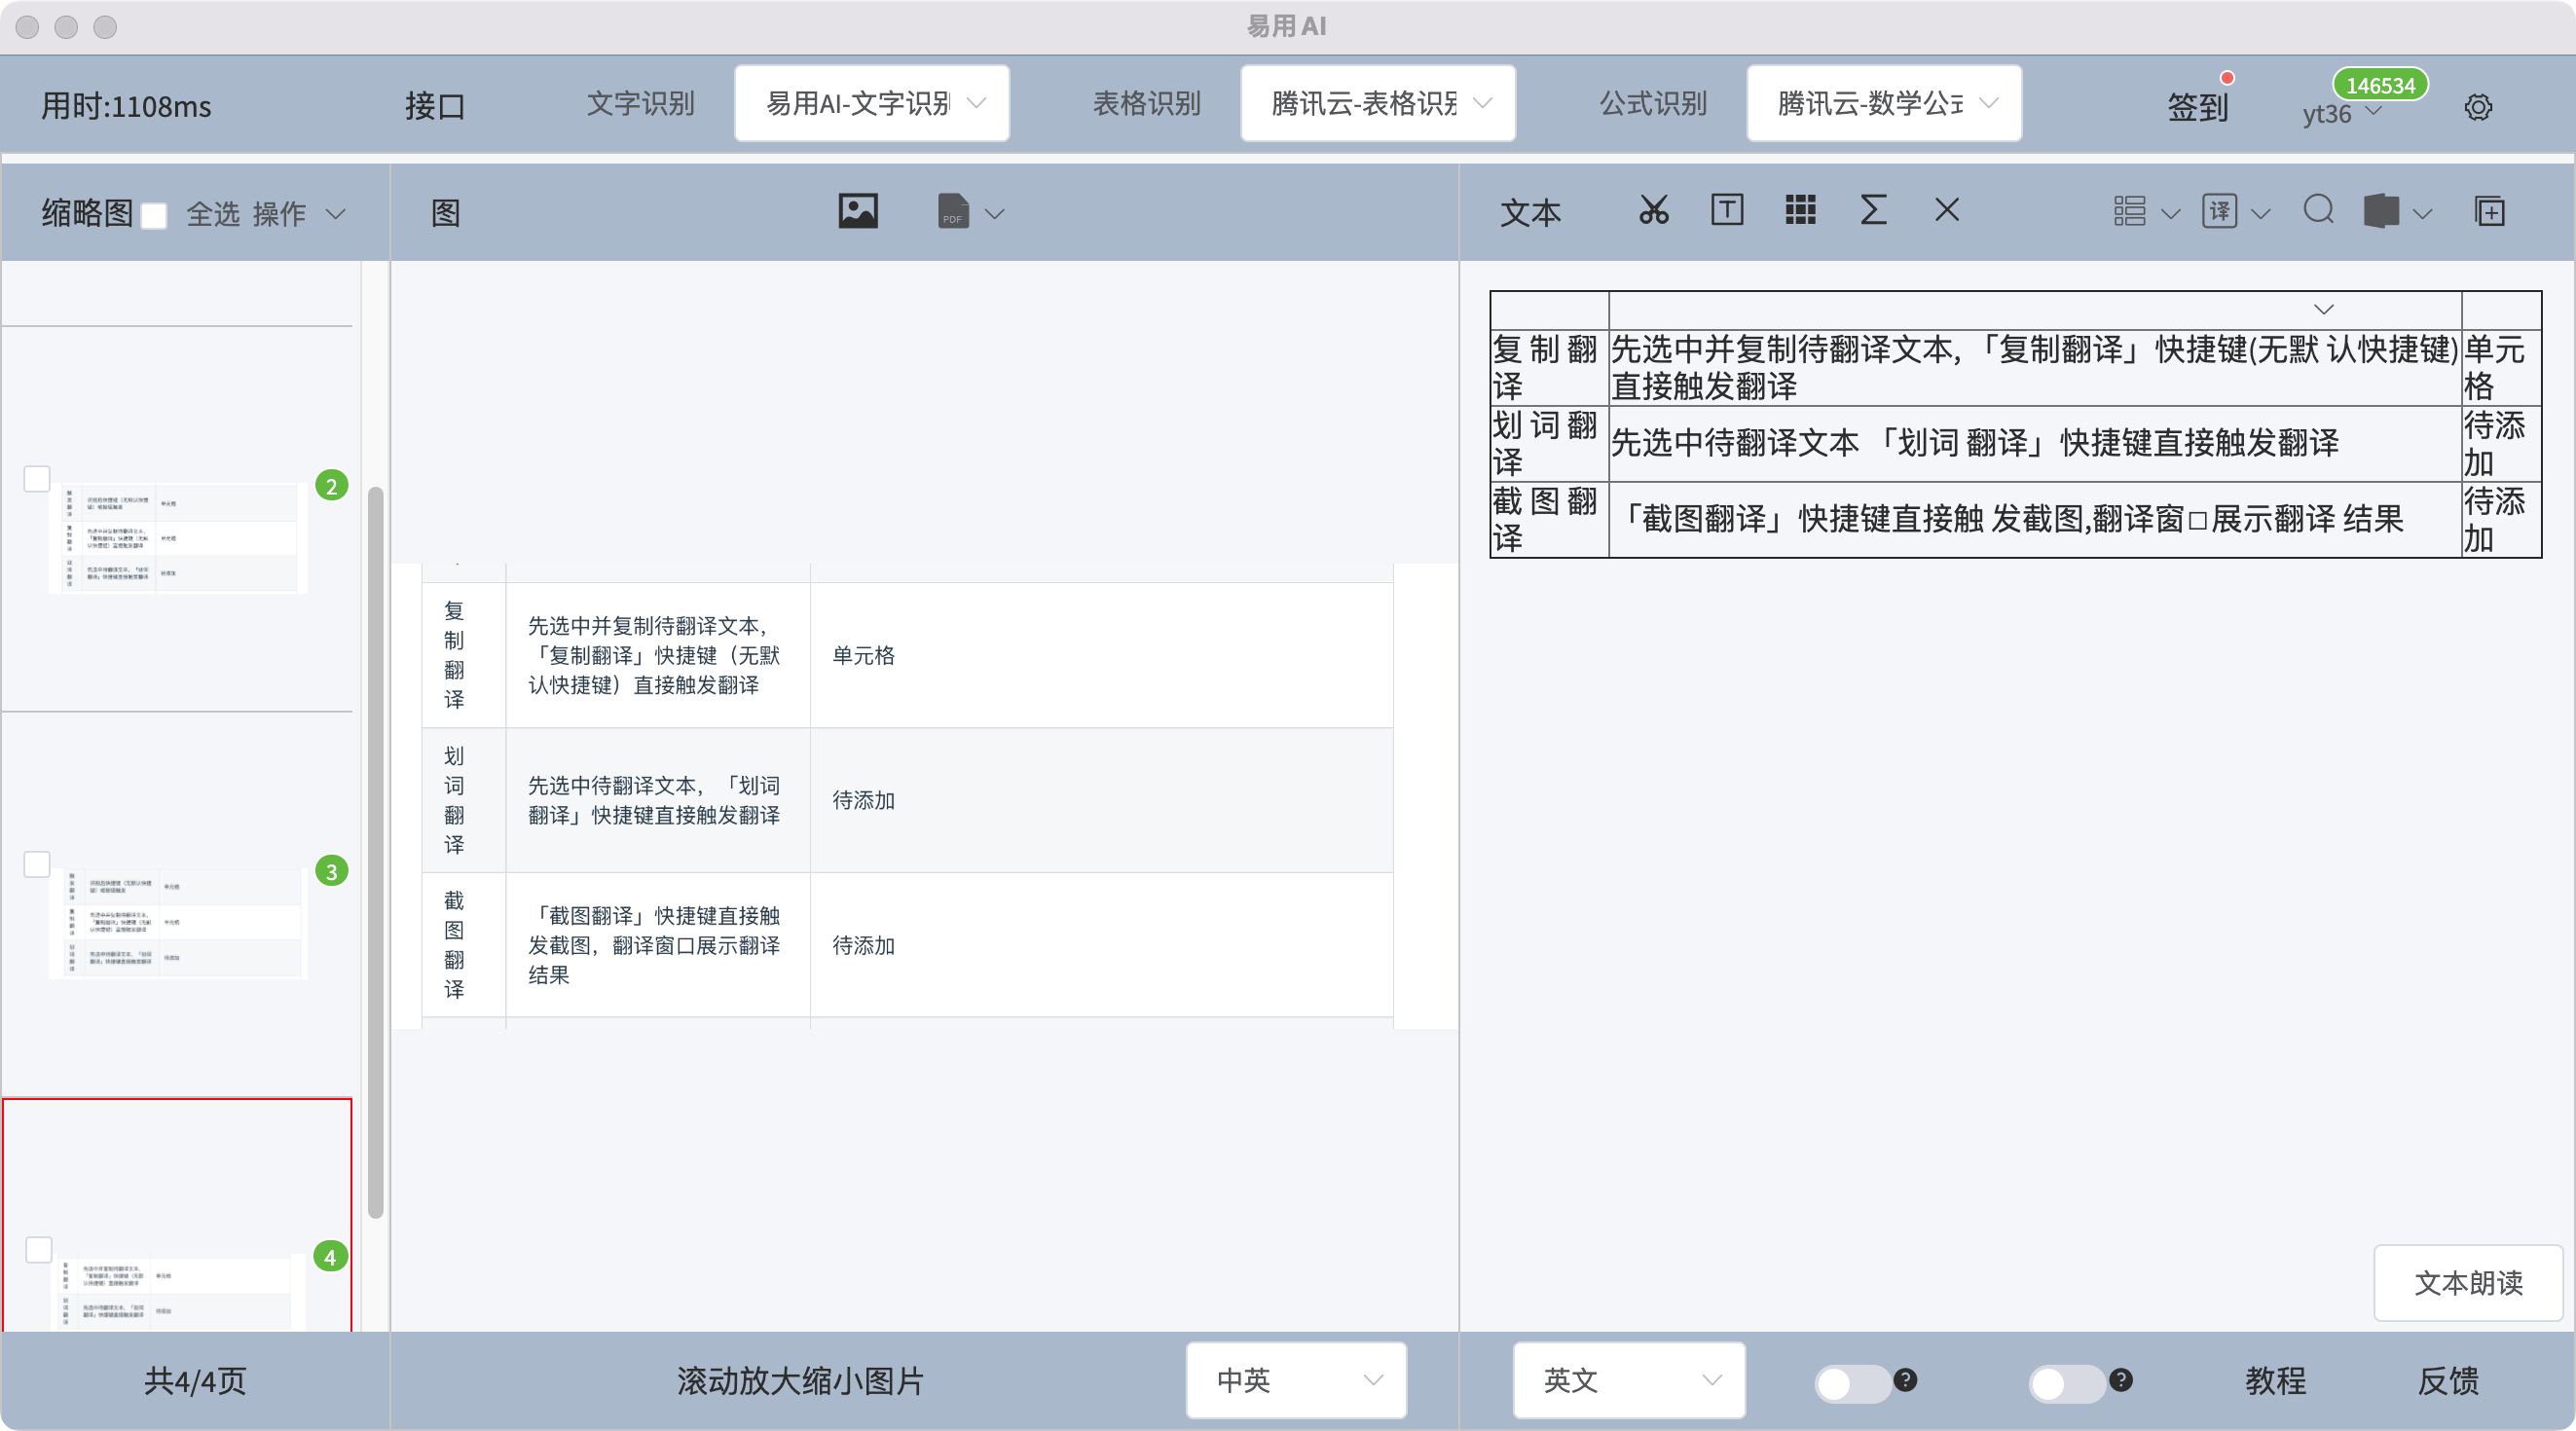Select thumbnail page 4
The width and height of the screenshot is (2576, 1431).
[x=178, y=1290]
